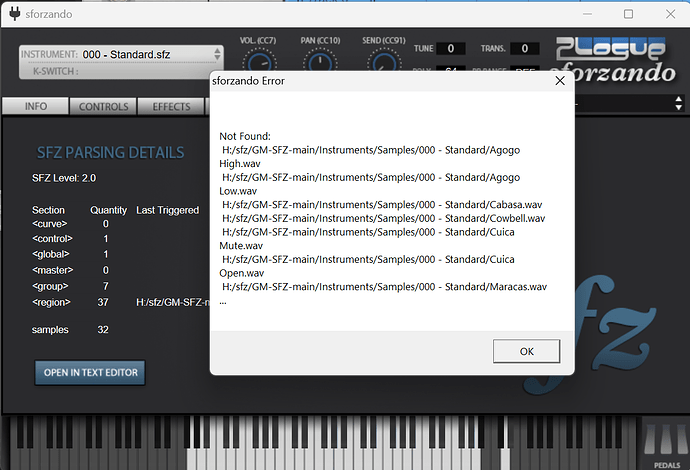Click the Cowbell.wav path in error list
690x470 pixels.
pyautogui.click(x=383, y=218)
